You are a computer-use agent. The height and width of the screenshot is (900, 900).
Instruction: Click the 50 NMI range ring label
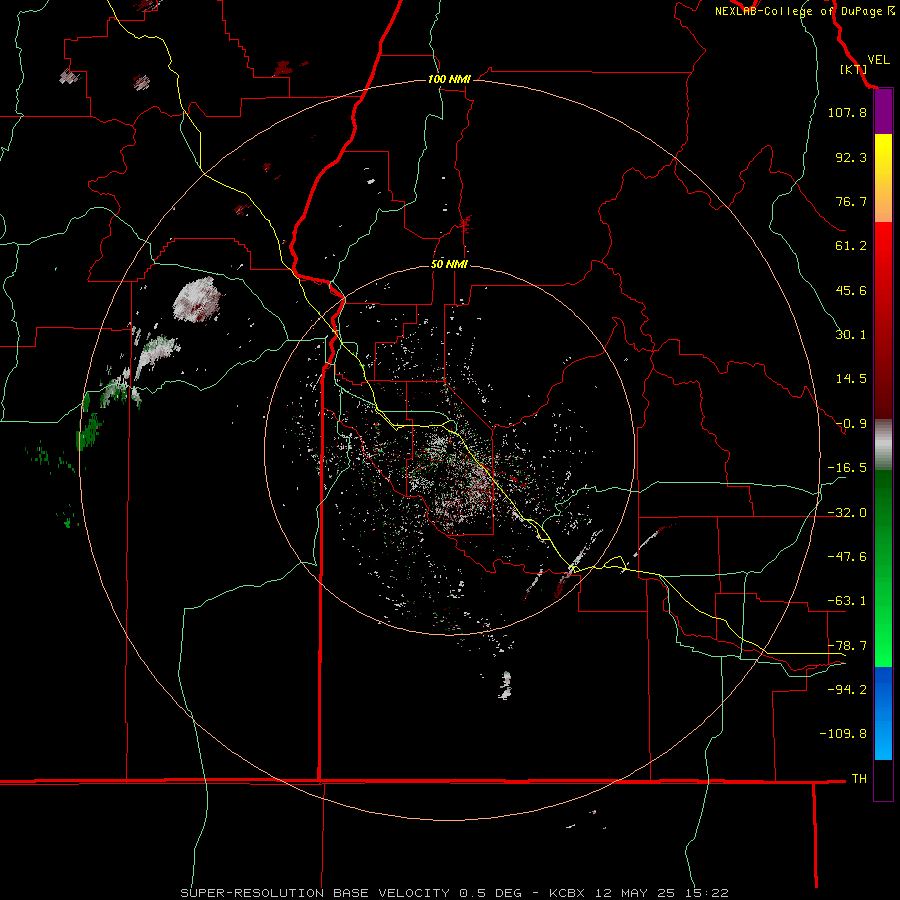449,264
